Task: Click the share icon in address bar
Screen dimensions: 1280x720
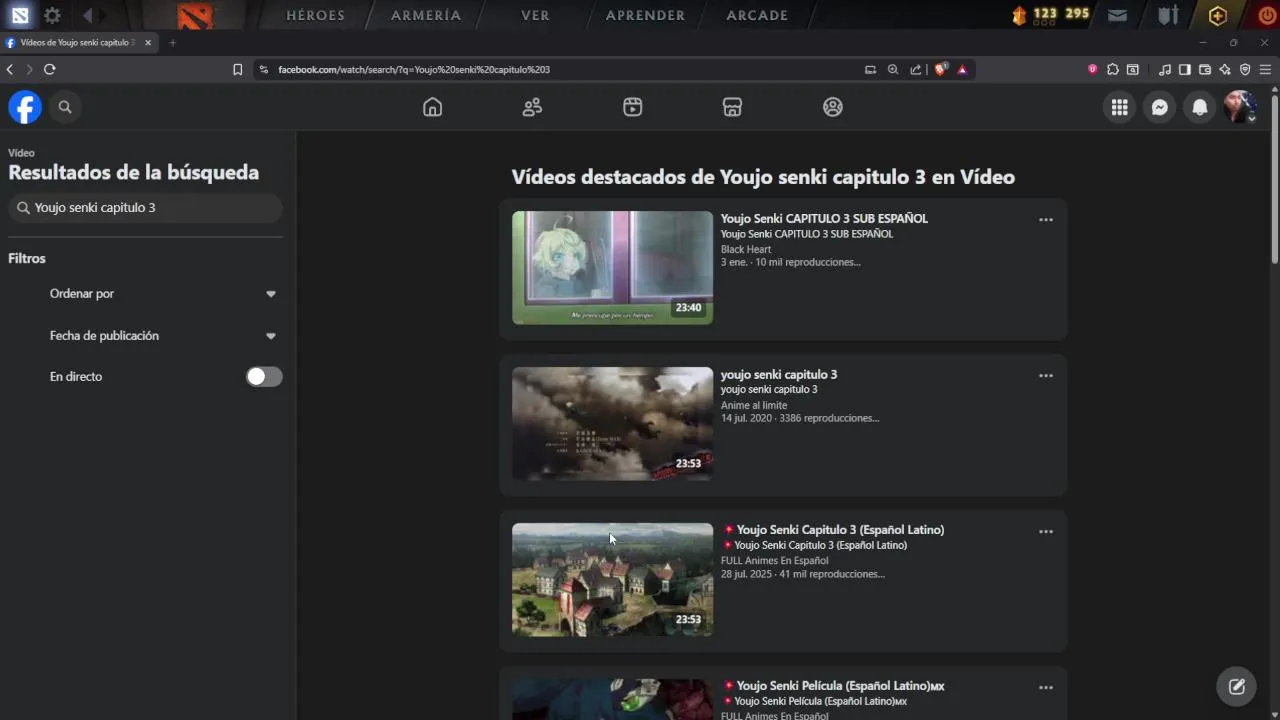Action: click(x=916, y=69)
